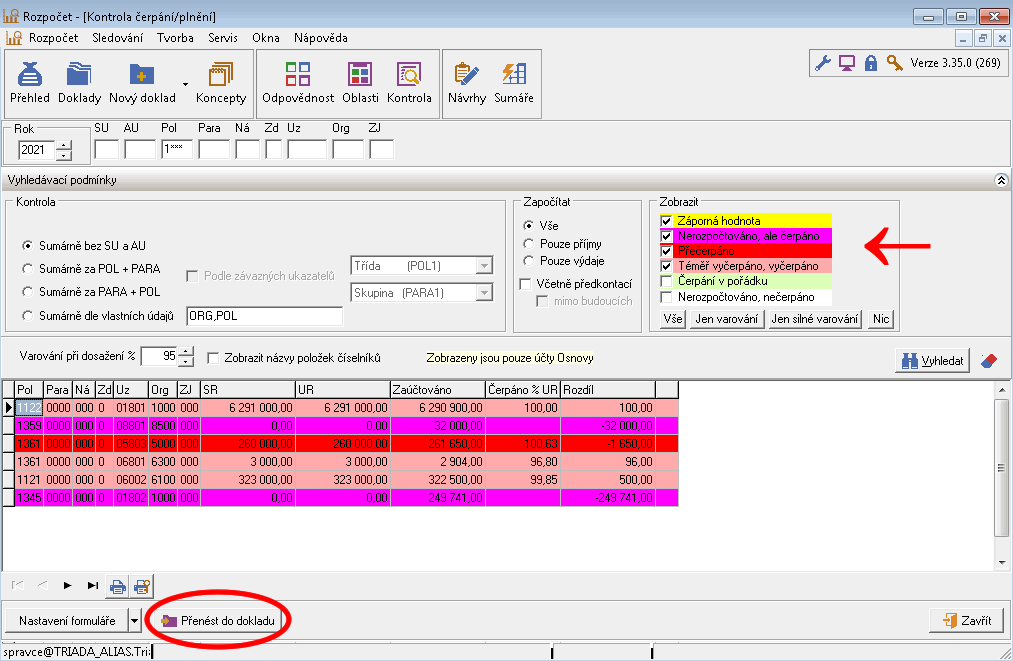The height and width of the screenshot is (661, 1013).
Task: Enable the Čerpání v pořádku checkbox
Action: (667, 282)
